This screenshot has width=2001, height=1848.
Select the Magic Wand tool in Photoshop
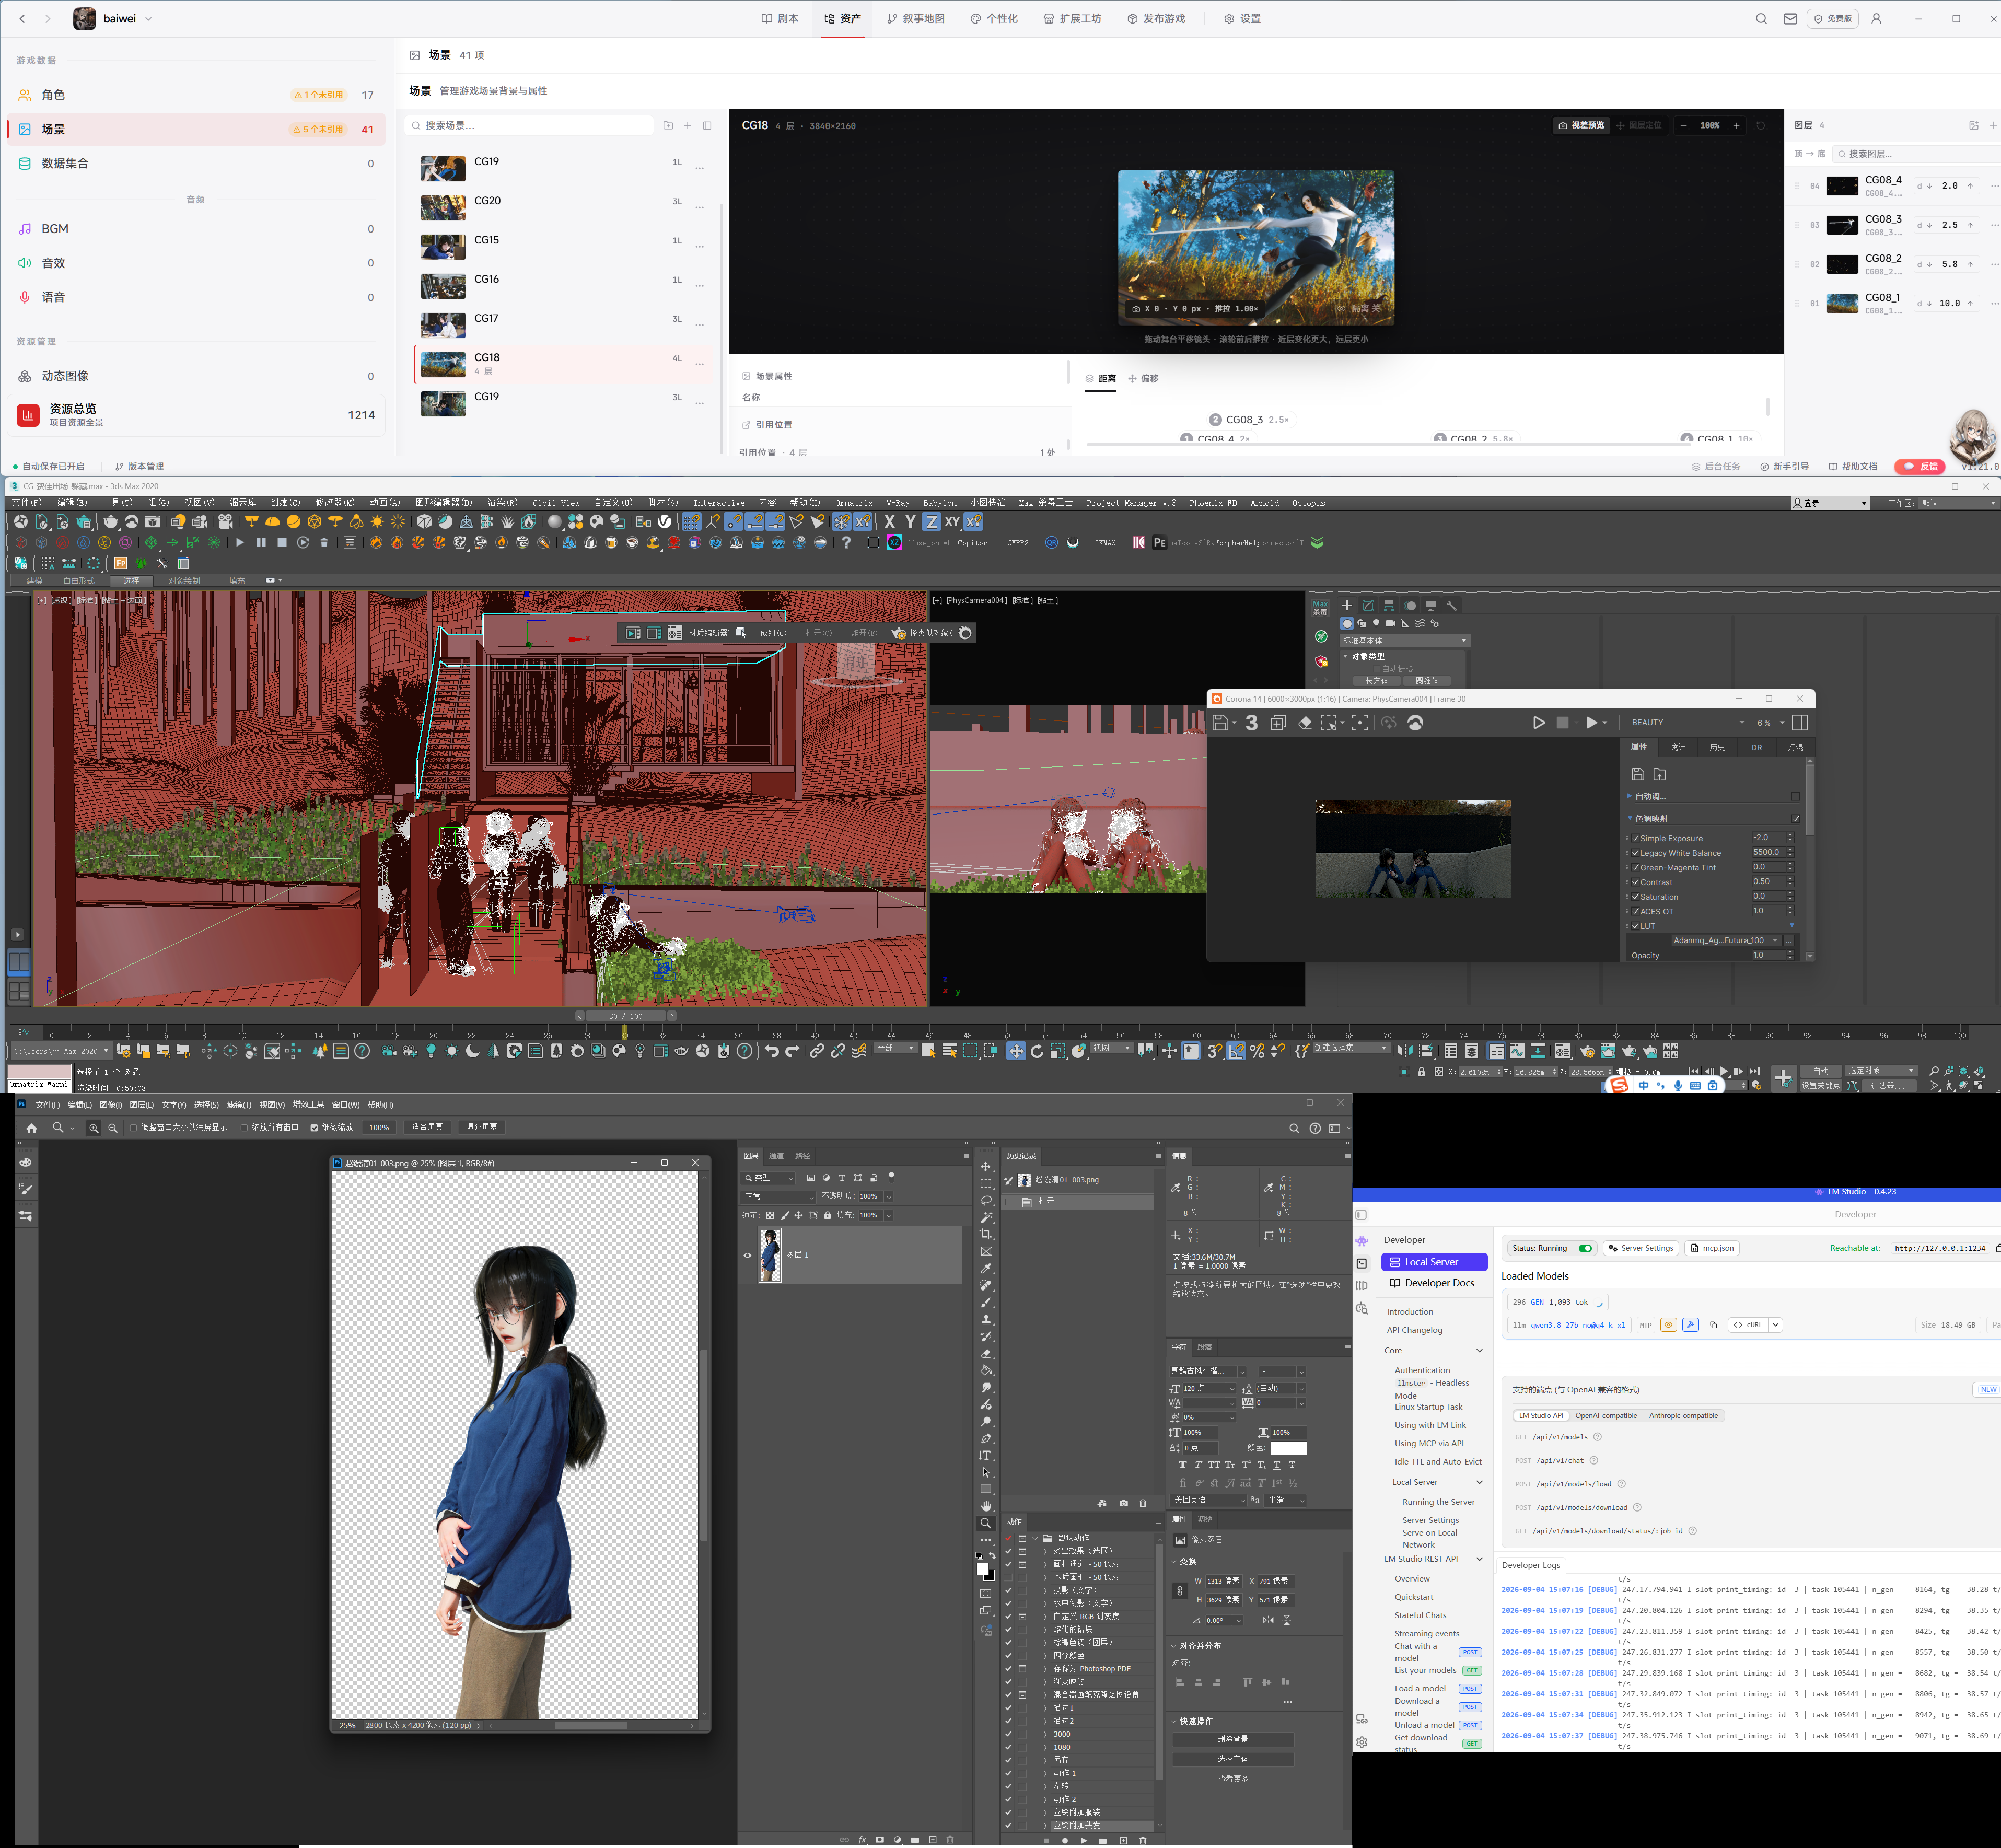[x=986, y=1217]
